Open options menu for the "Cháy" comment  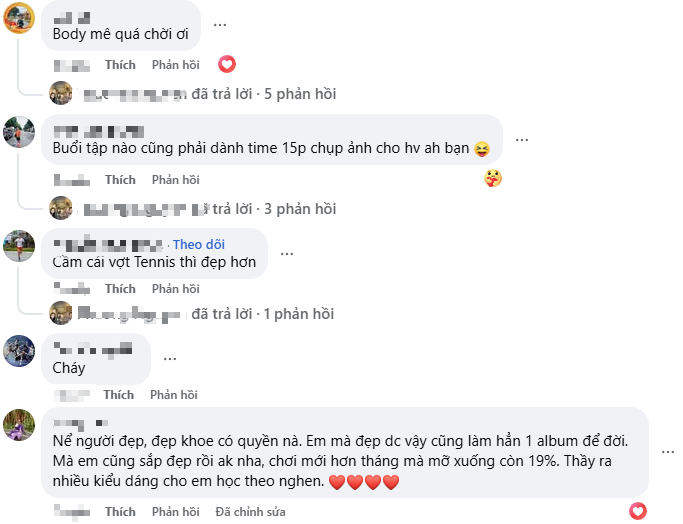click(x=170, y=357)
